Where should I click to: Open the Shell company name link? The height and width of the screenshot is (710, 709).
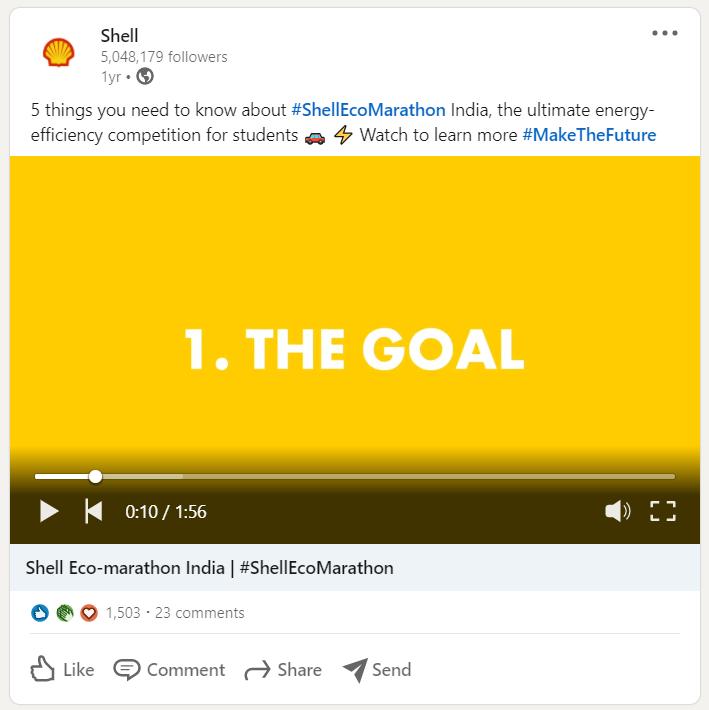coord(119,36)
